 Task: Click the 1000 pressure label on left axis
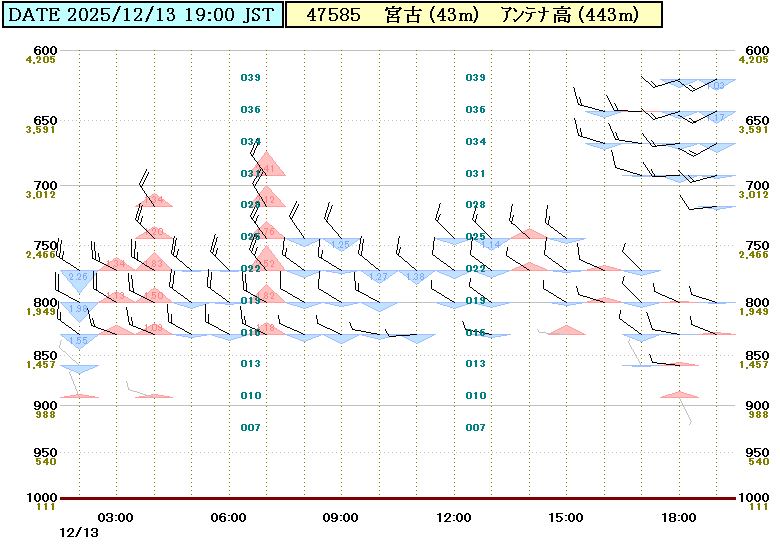pyautogui.click(x=46, y=498)
